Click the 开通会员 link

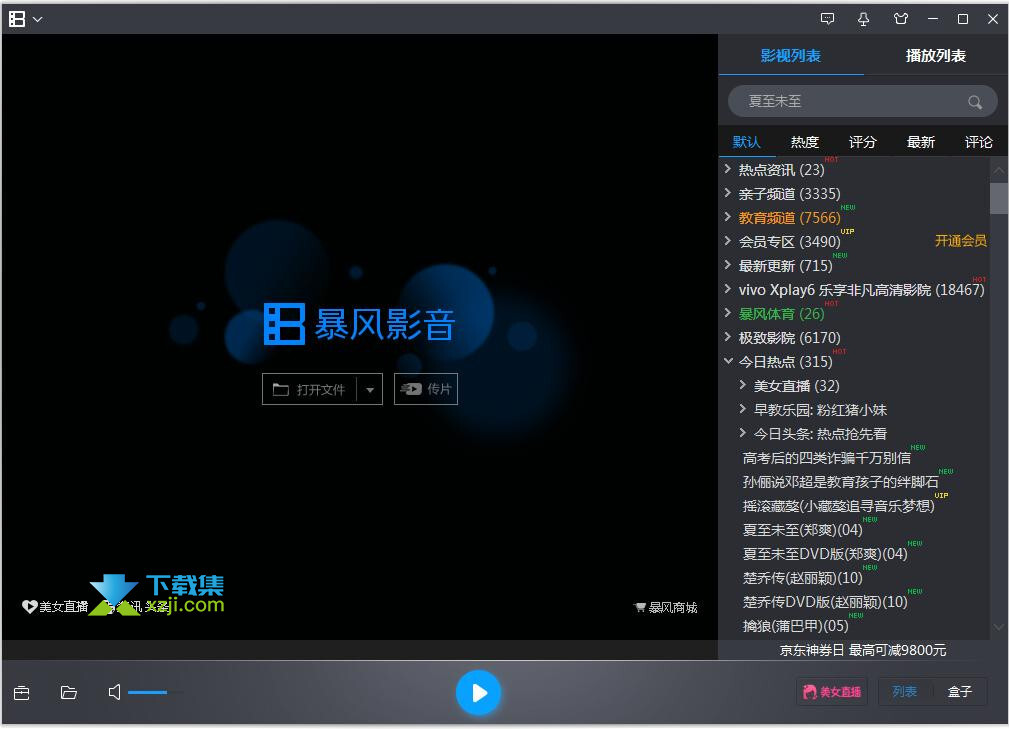click(x=960, y=241)
